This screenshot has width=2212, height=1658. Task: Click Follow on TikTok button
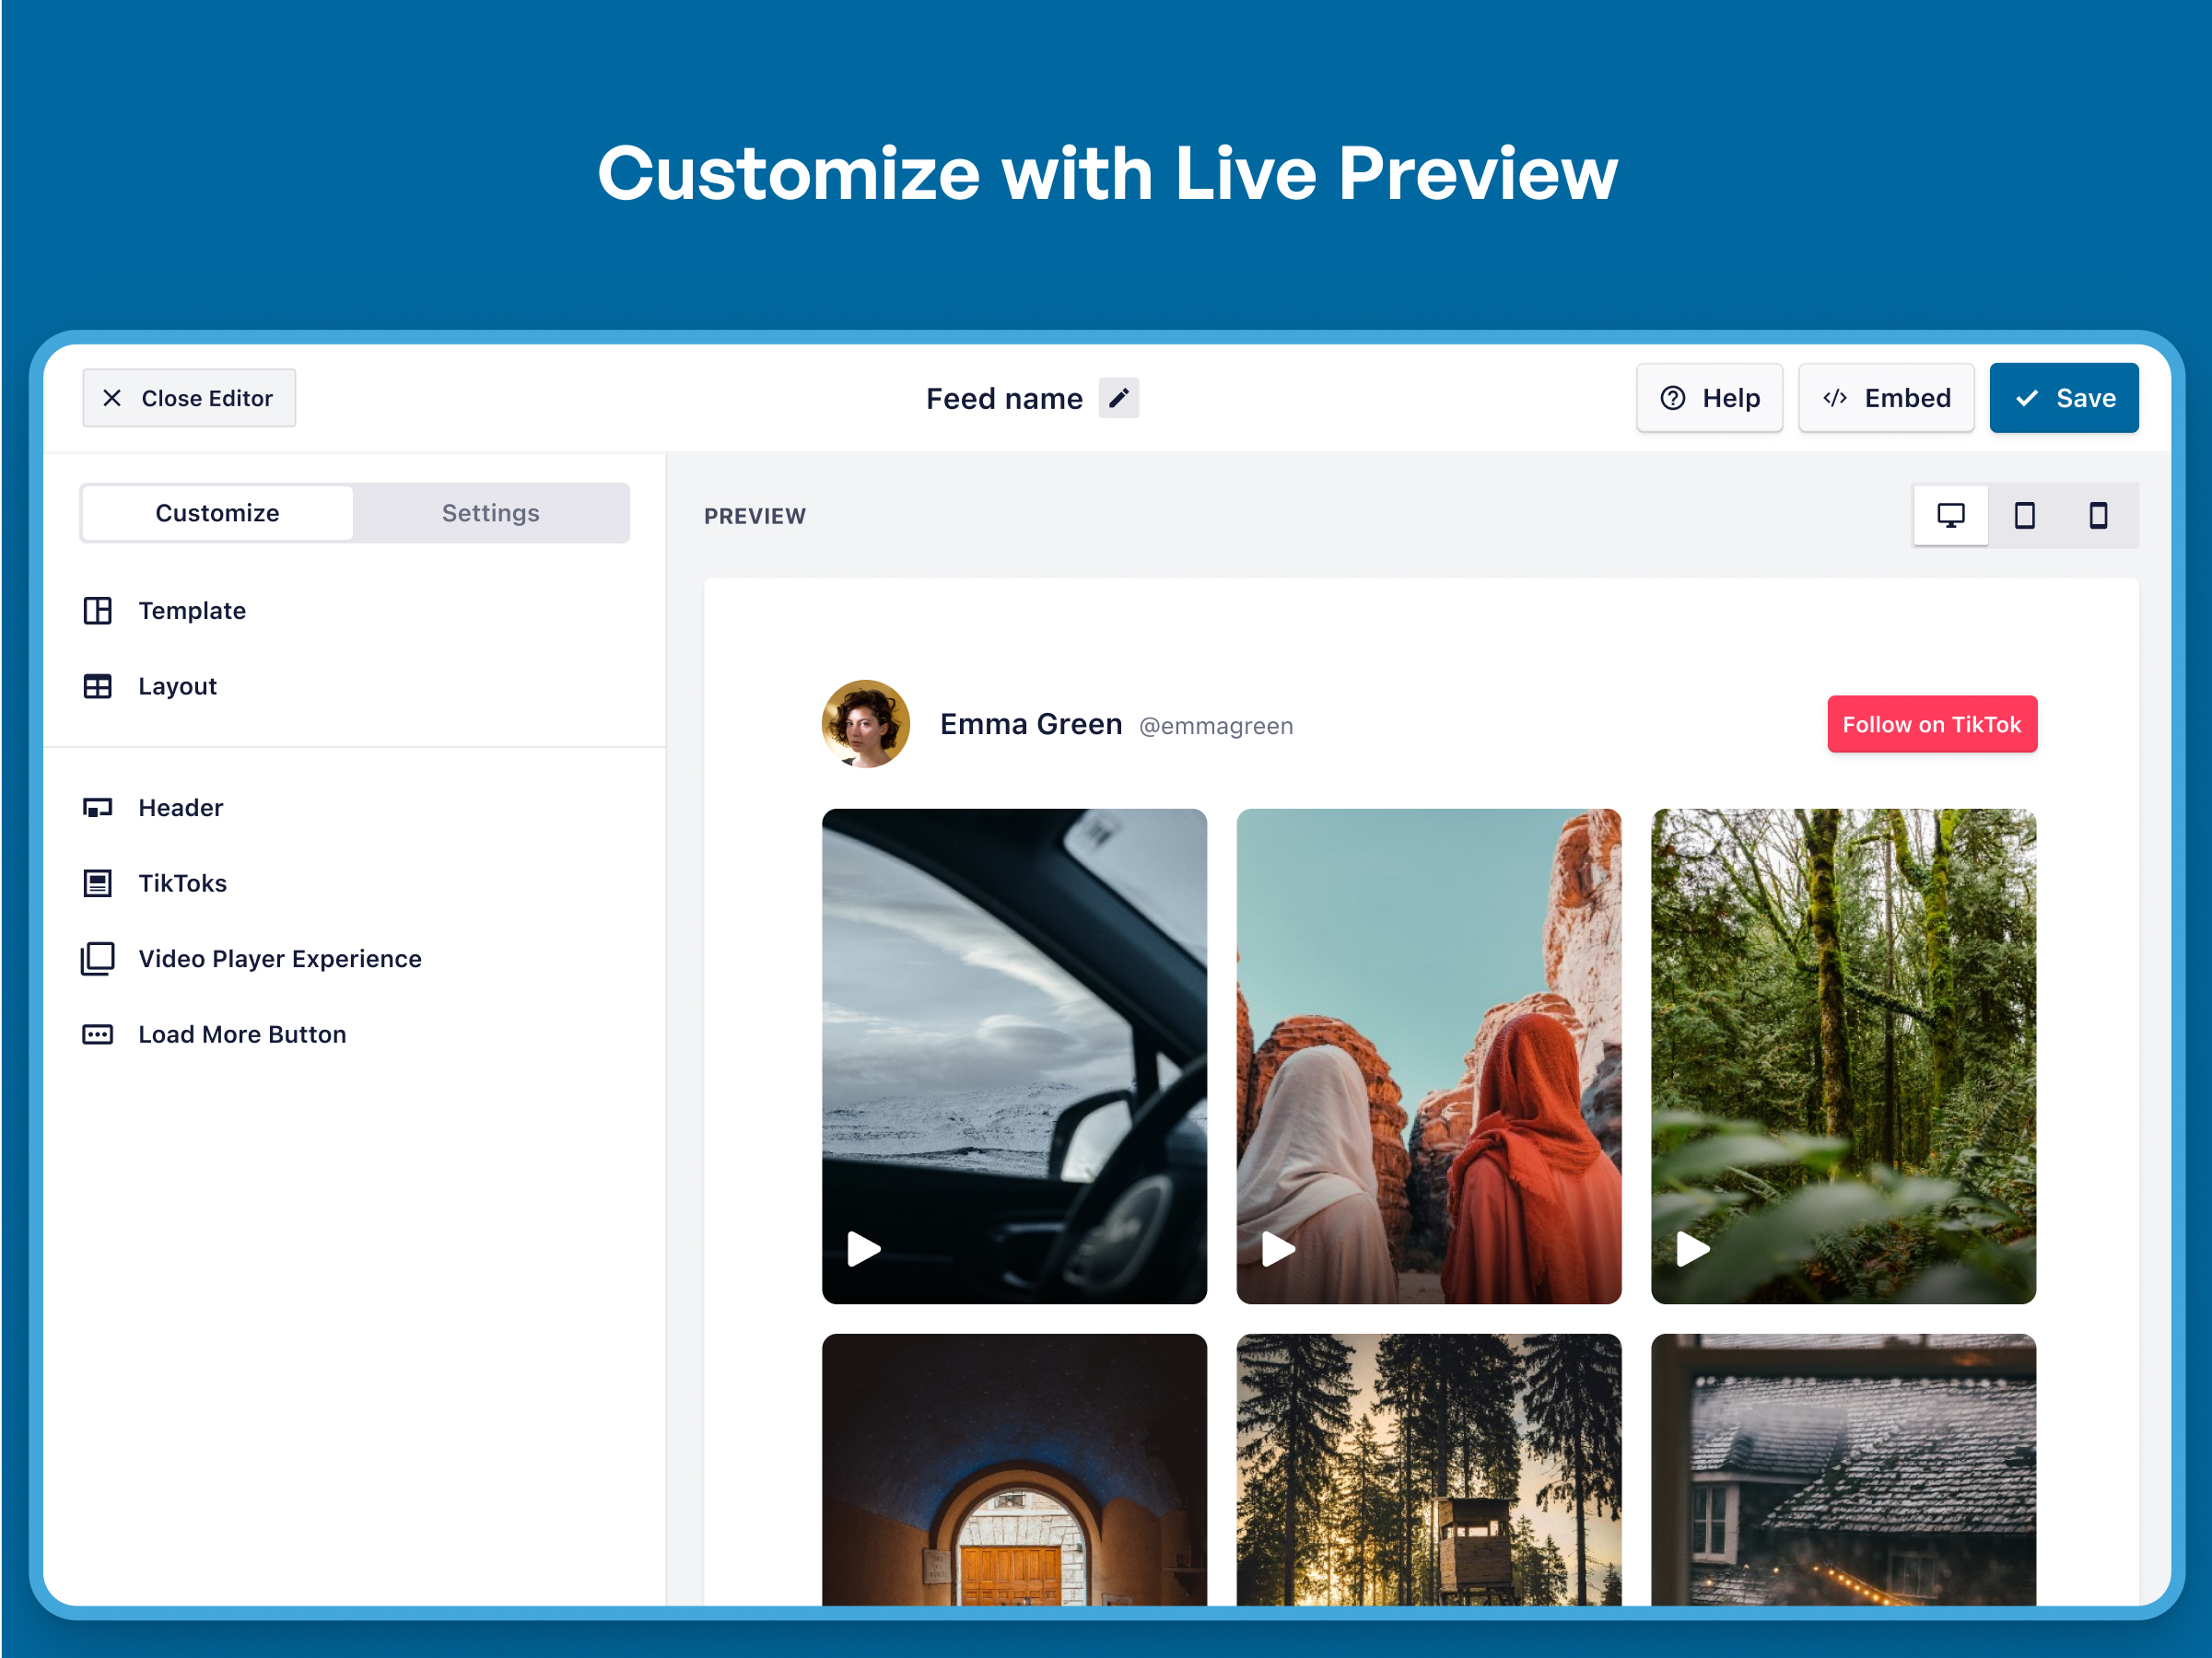1931,724
